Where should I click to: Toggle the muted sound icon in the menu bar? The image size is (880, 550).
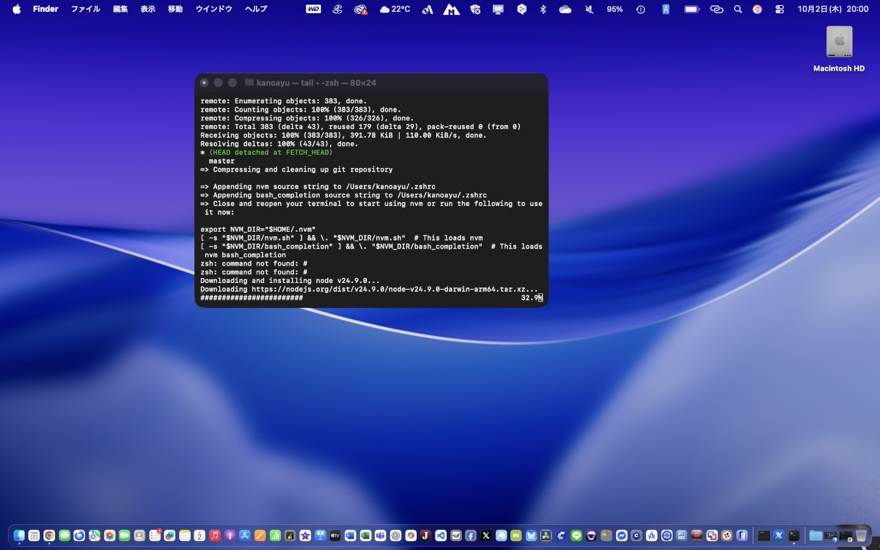589,9
